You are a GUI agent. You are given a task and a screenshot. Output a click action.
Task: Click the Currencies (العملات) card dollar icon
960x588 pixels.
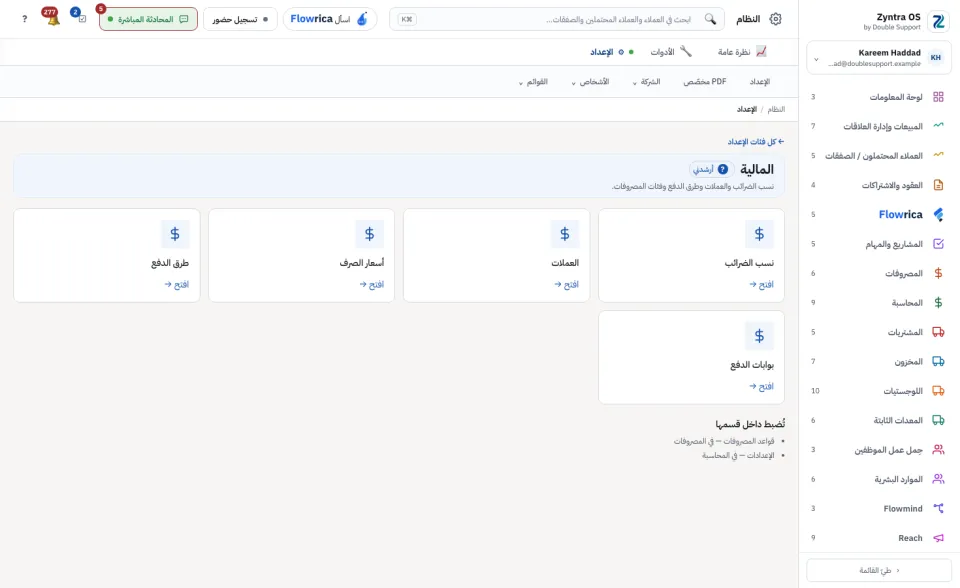click(564, 234)
